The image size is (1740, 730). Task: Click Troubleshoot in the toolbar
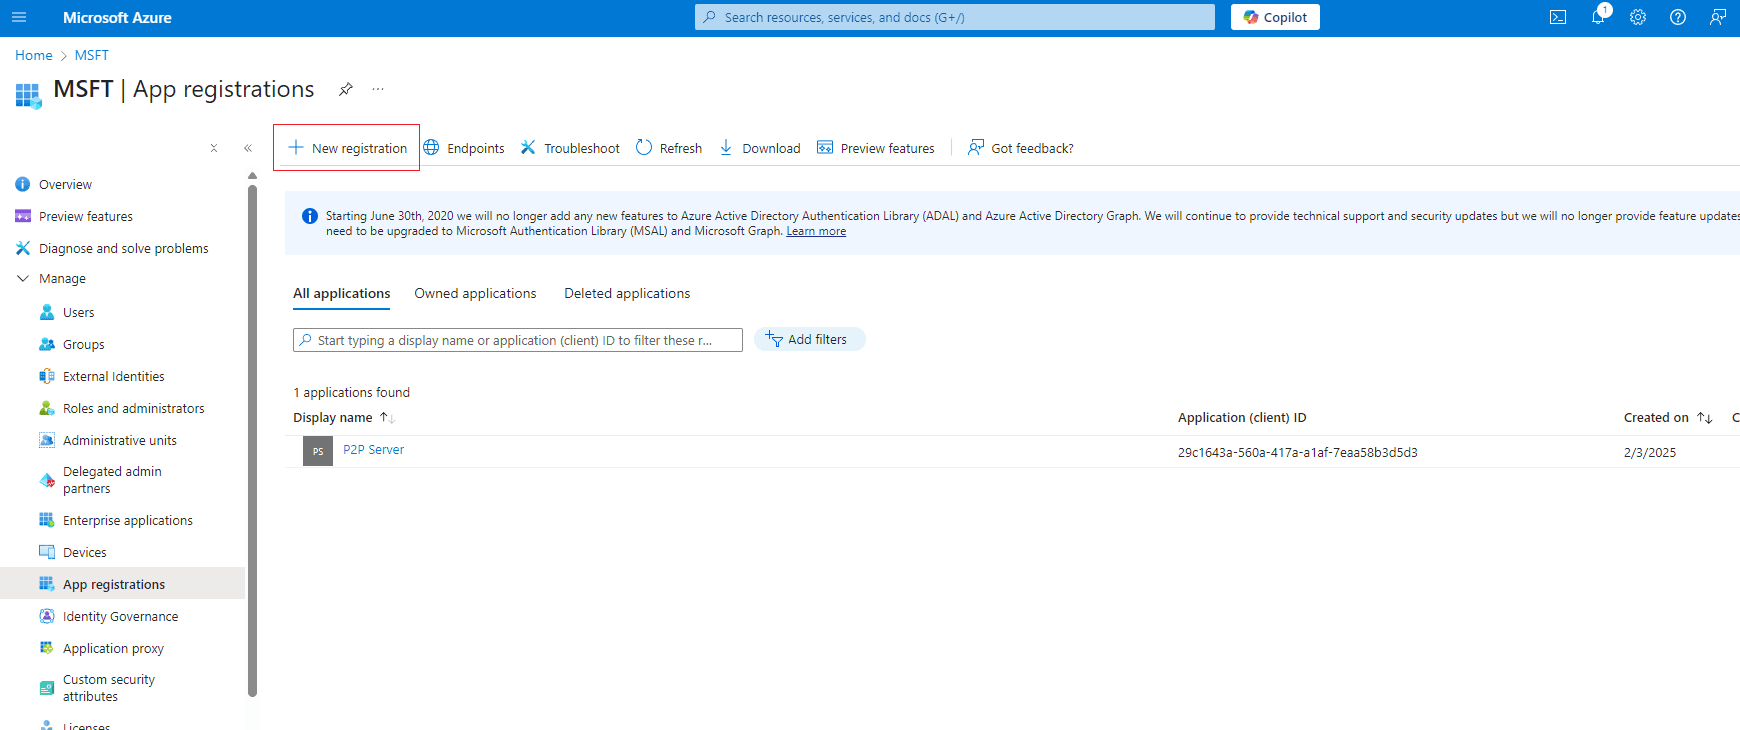click(570, 148)
